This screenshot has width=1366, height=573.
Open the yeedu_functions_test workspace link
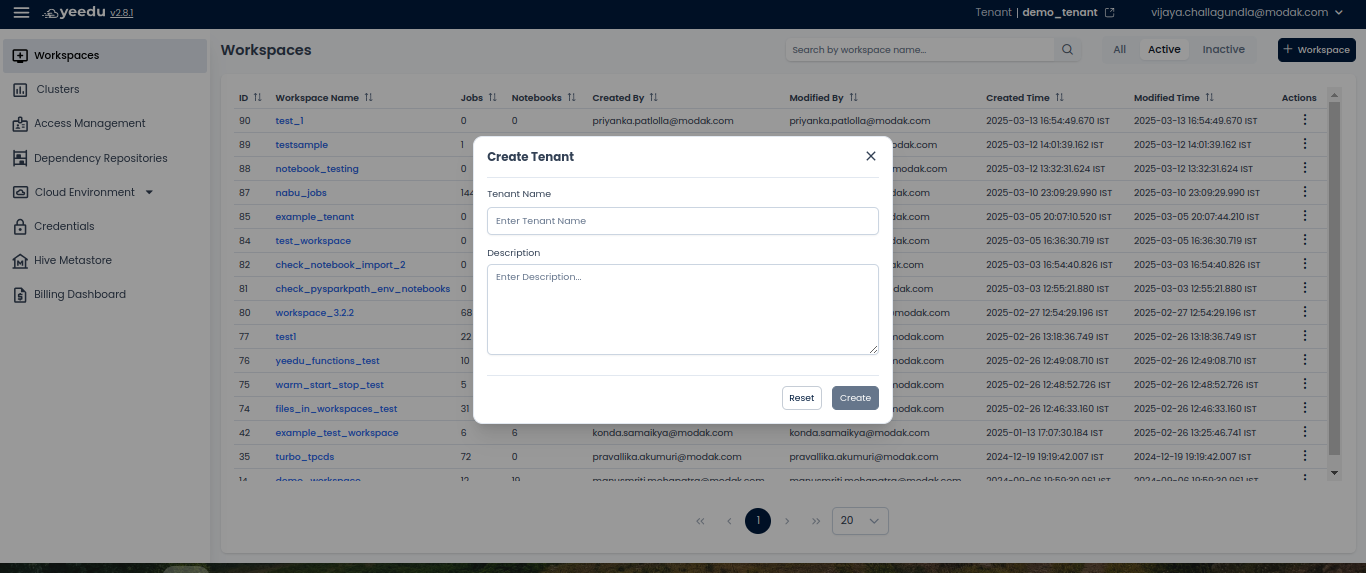click(x=328, y=361)
